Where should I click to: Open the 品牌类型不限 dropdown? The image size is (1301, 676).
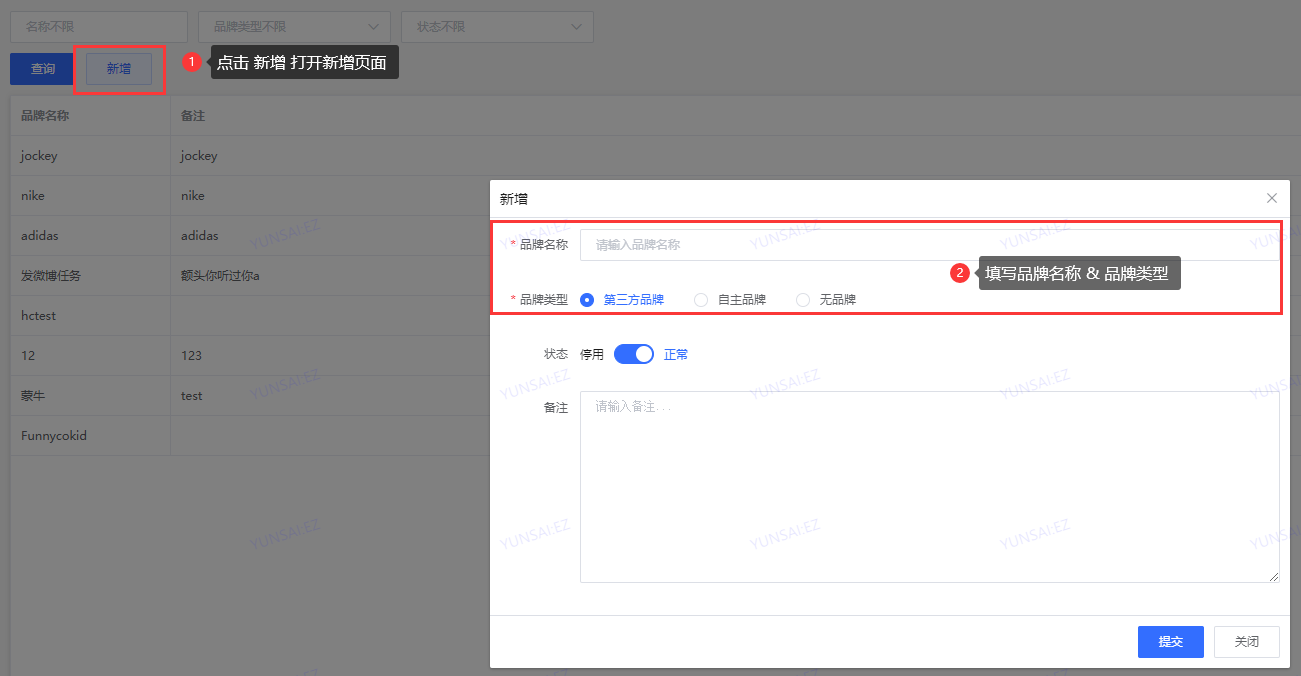(294, 27)
